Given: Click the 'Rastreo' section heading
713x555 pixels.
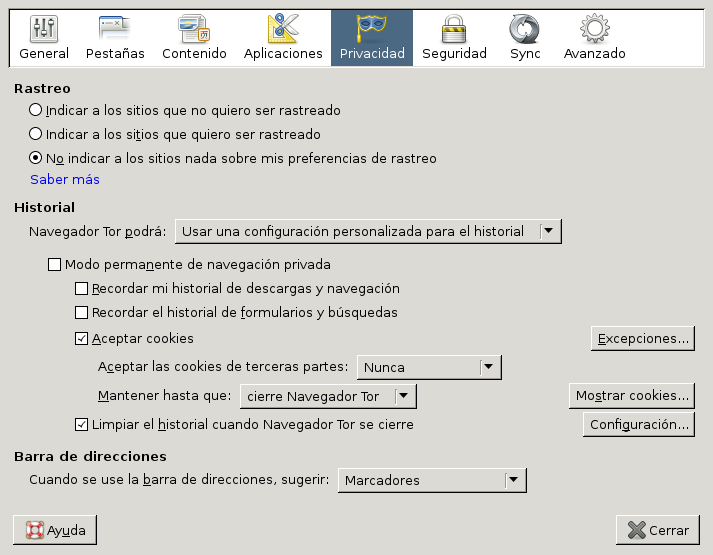Looking at the screenshot, I should pyautogui.click(x=42, y=88).
